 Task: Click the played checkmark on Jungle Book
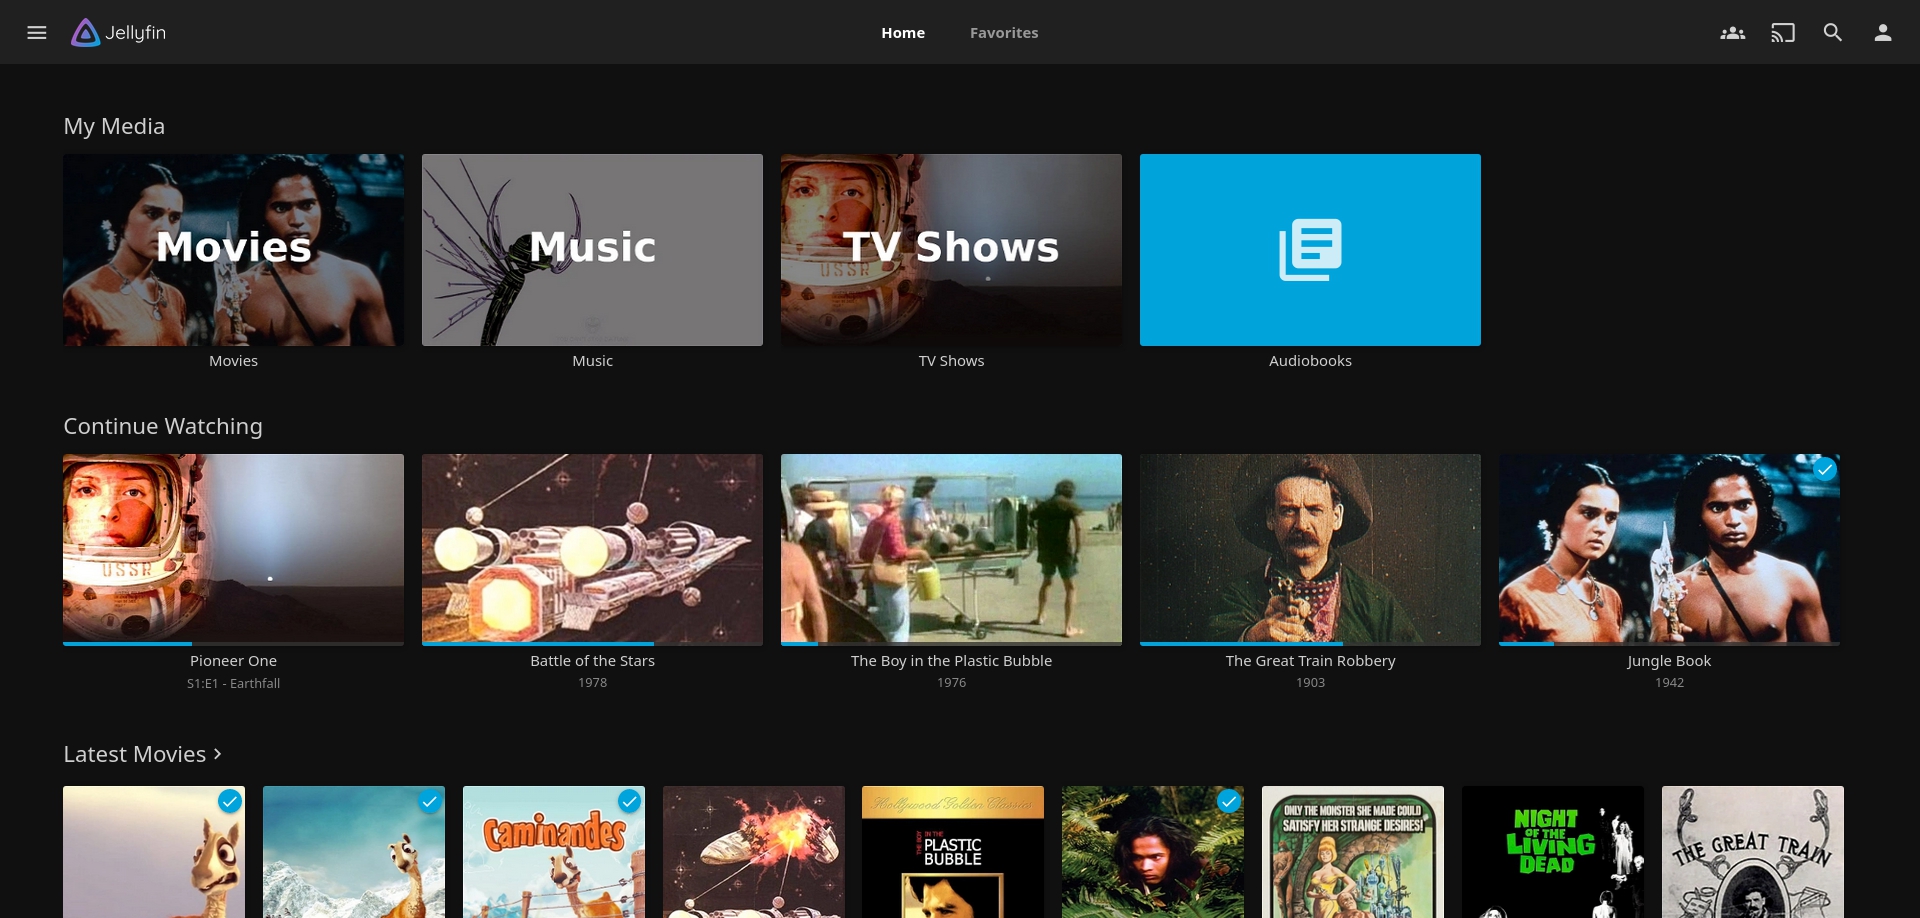tap(1825, 469)
